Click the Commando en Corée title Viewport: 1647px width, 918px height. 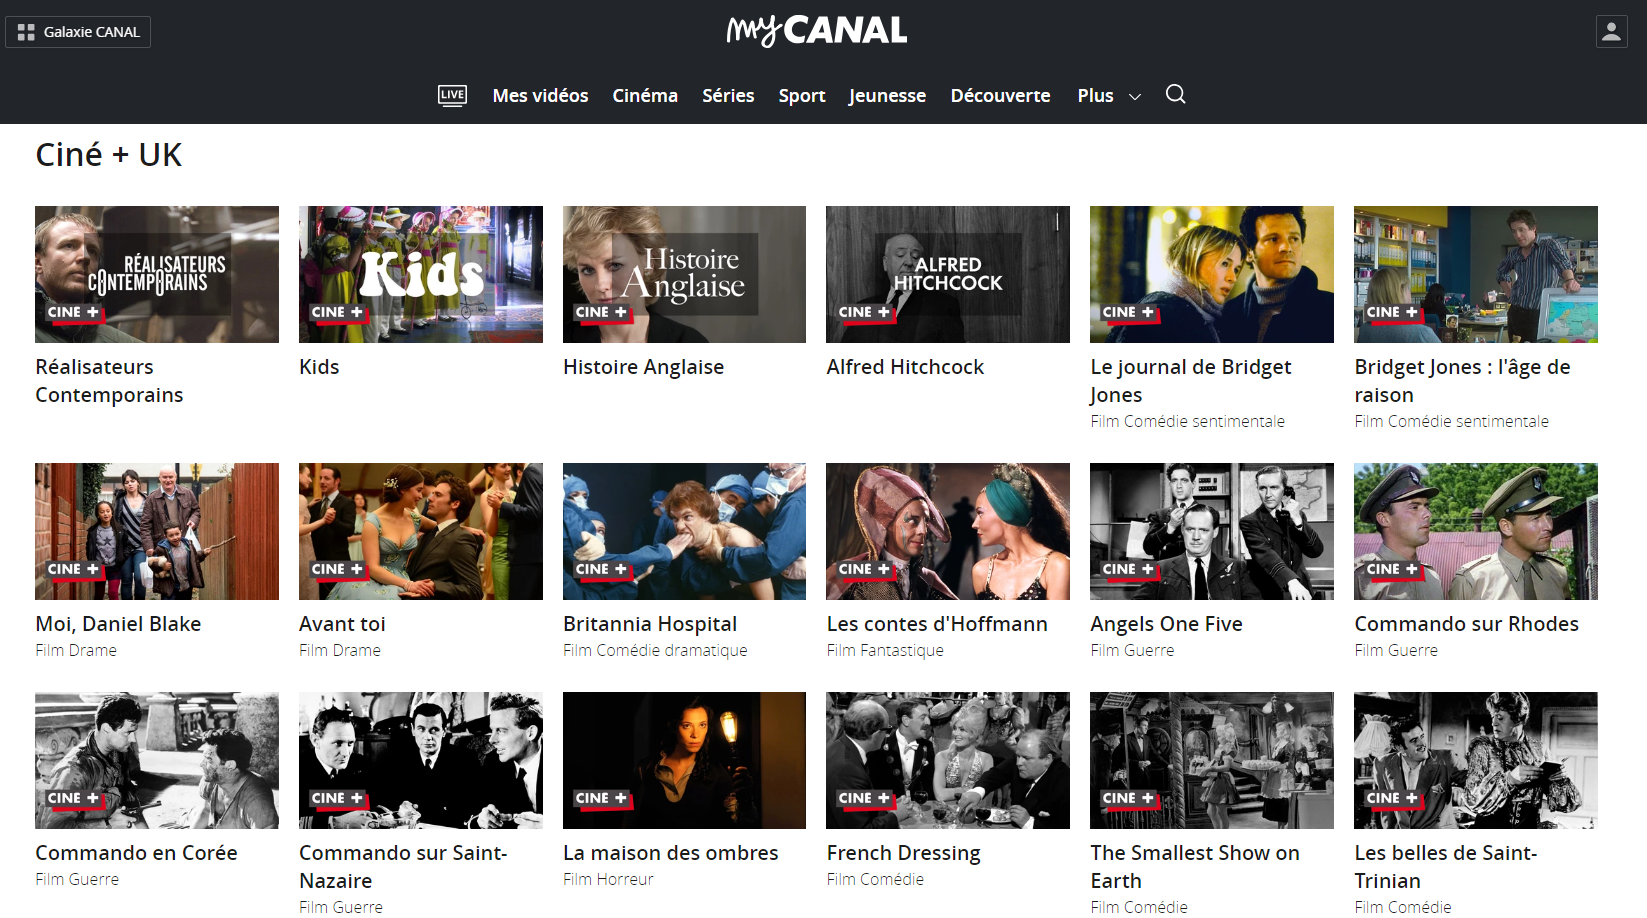tap(136, 853)
